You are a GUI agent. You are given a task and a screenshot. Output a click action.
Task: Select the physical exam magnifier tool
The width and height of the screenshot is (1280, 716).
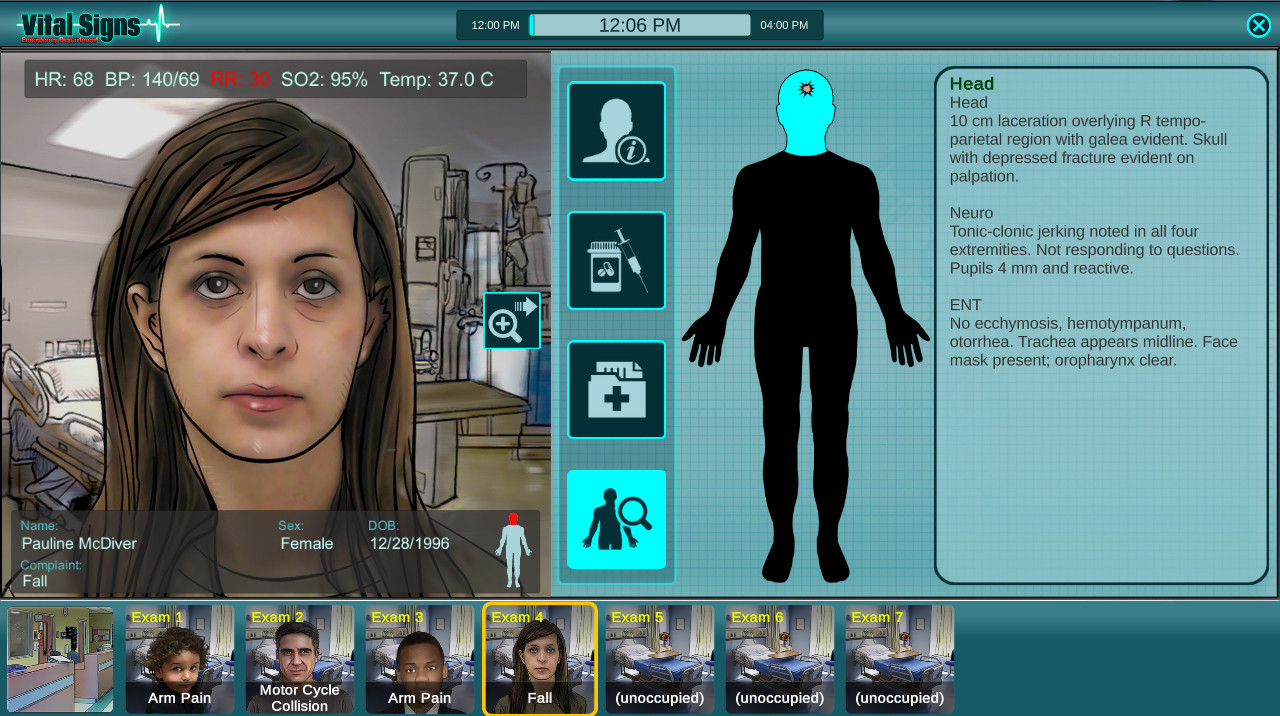tap(616, 519)
